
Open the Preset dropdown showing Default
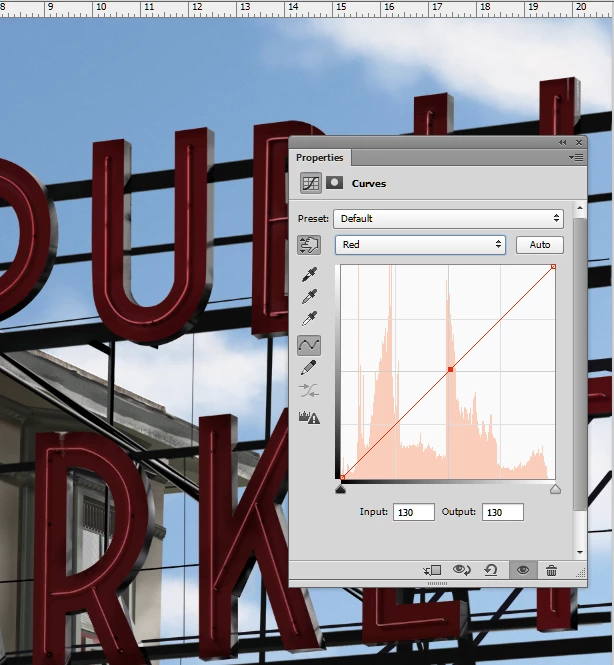coord(448,218)
